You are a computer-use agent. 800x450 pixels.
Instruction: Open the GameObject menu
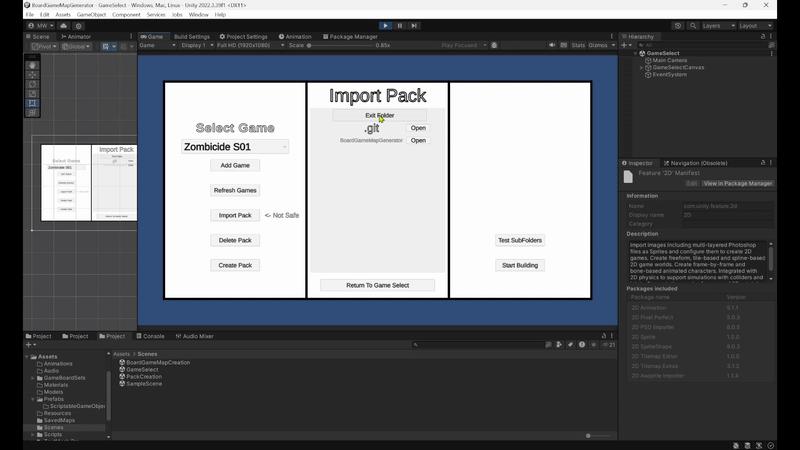click(x=91, y=15)
